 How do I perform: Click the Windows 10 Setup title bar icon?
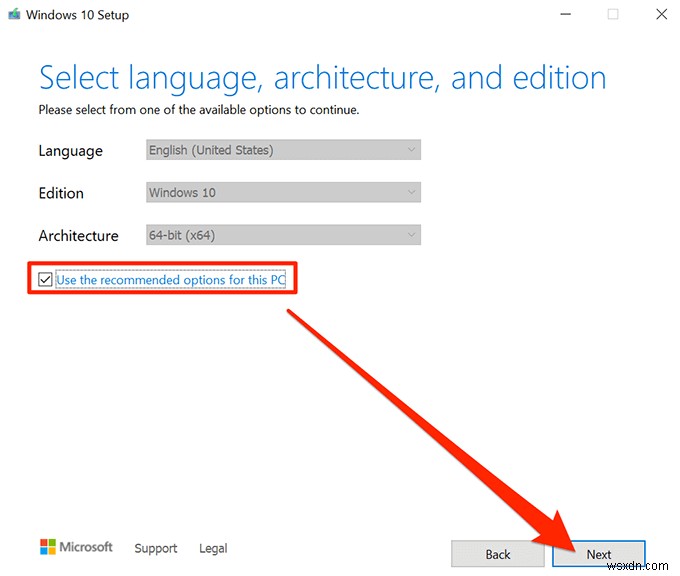[15, 15]
